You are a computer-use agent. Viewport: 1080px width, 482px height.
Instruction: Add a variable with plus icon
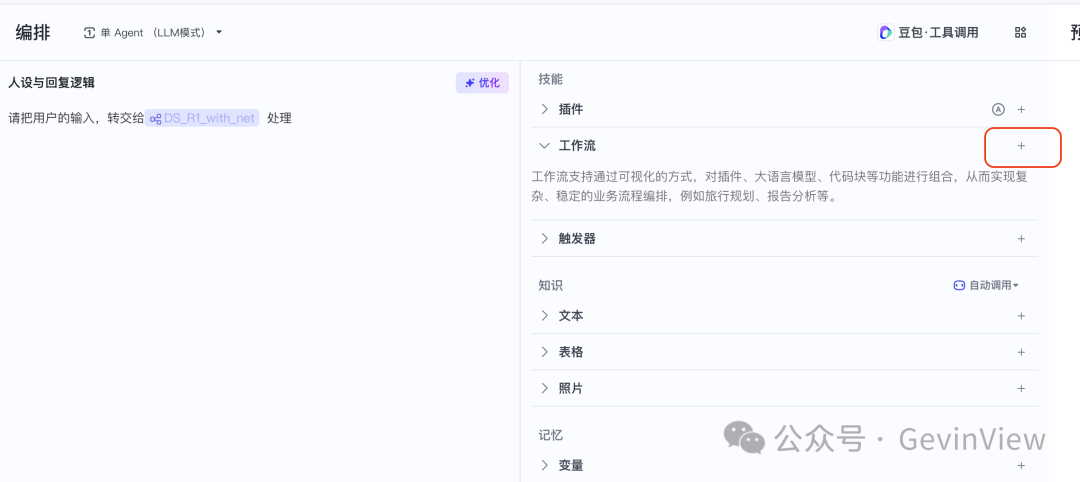1021,465
